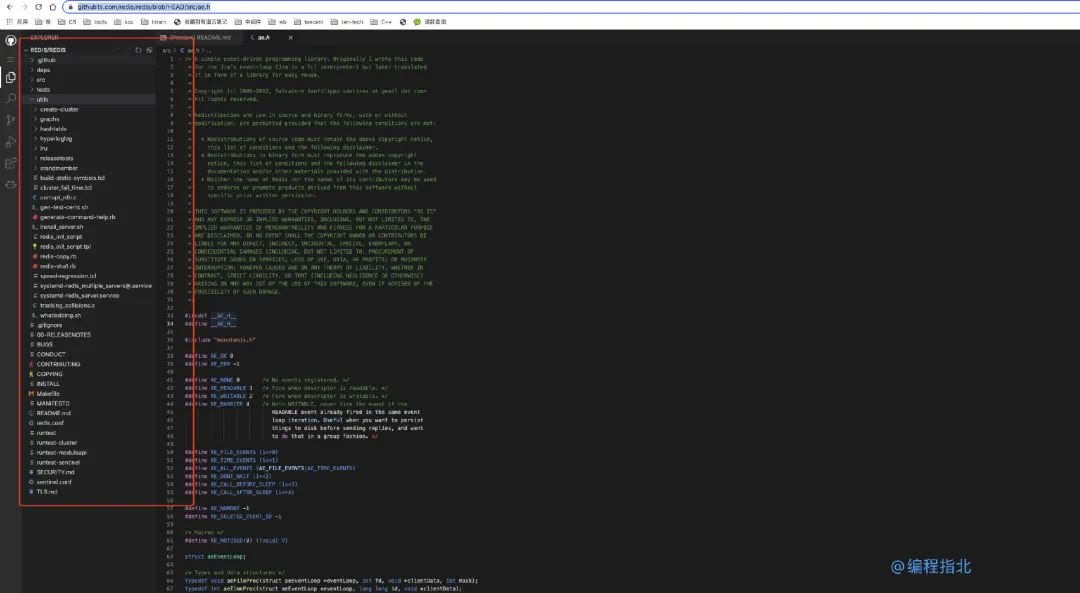The height and width of the screenshot is (593, 1080).
Task: Collapse the utils folder
Action: pos(90,99)
